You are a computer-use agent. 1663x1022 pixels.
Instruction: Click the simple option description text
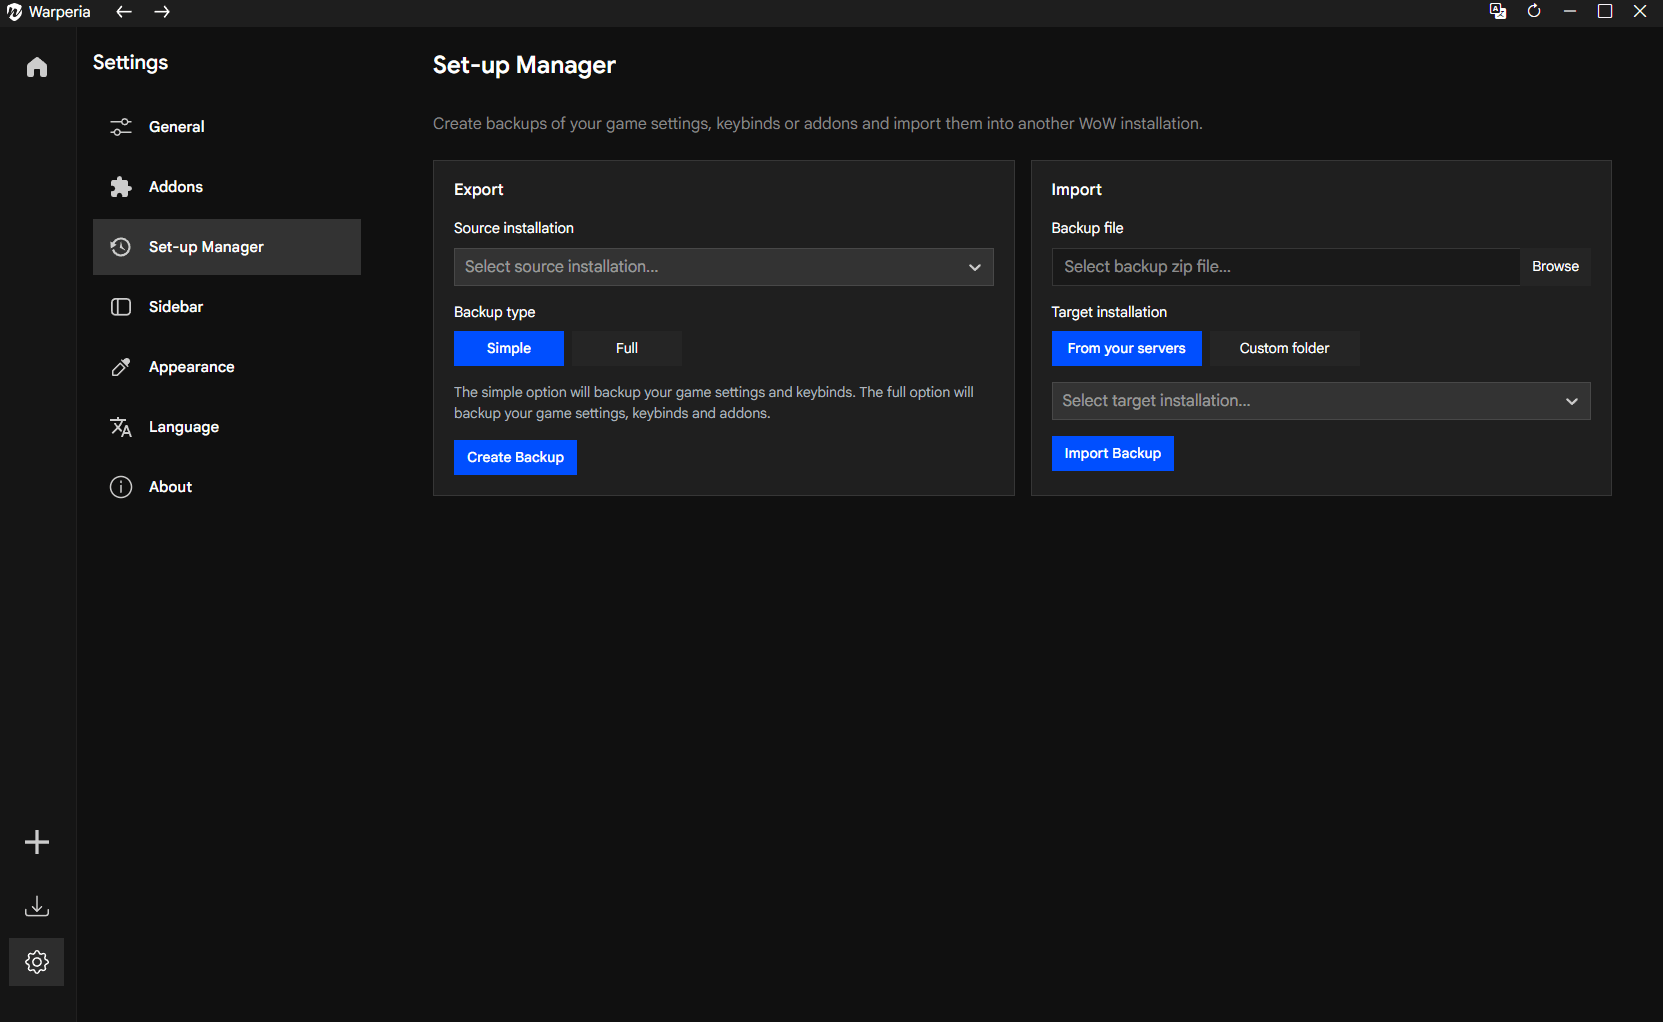point(714,403)
